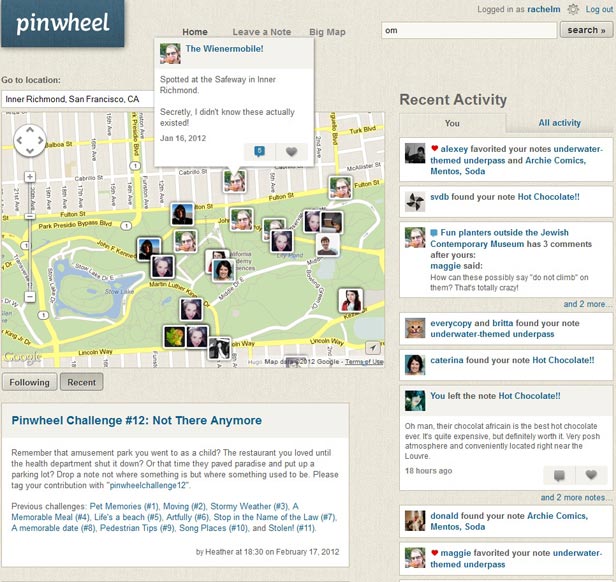Viewport: 616px width, 582px height.
Task: Open maggie link in 'maggie said:' comment
Action: 445,266
